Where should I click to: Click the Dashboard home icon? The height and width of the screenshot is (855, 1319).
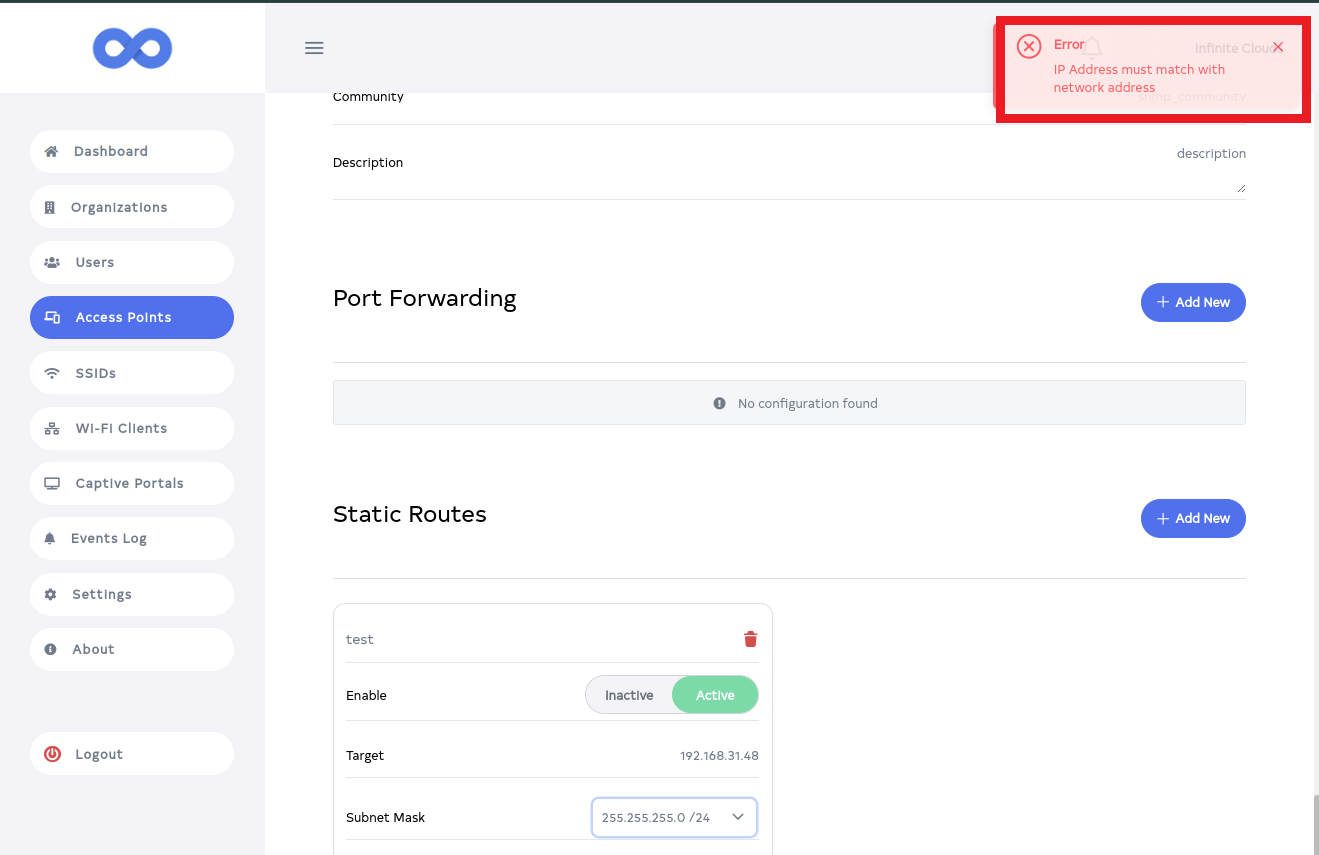pos(51,151)
